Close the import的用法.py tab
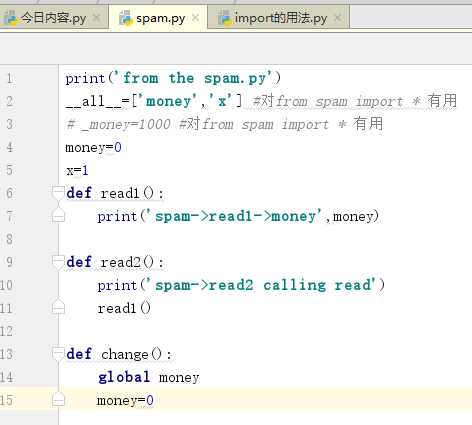Screen dimensions: 472x425 [337, 18]
